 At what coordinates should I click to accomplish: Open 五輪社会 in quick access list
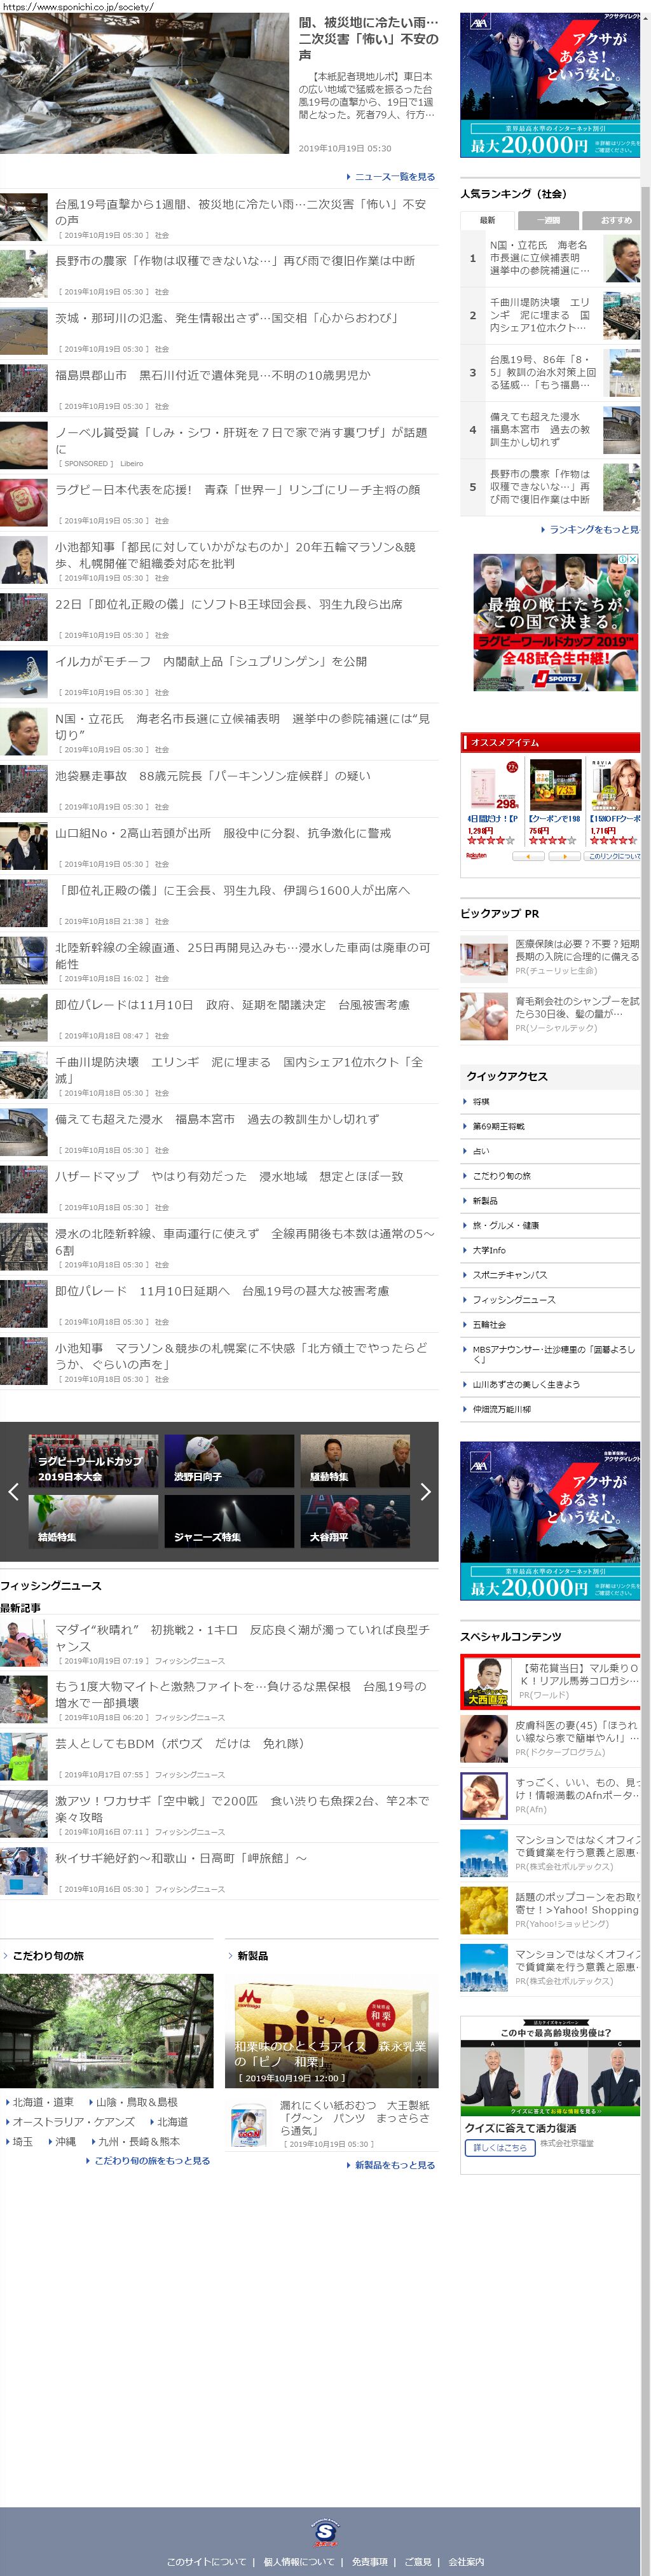489,1324
